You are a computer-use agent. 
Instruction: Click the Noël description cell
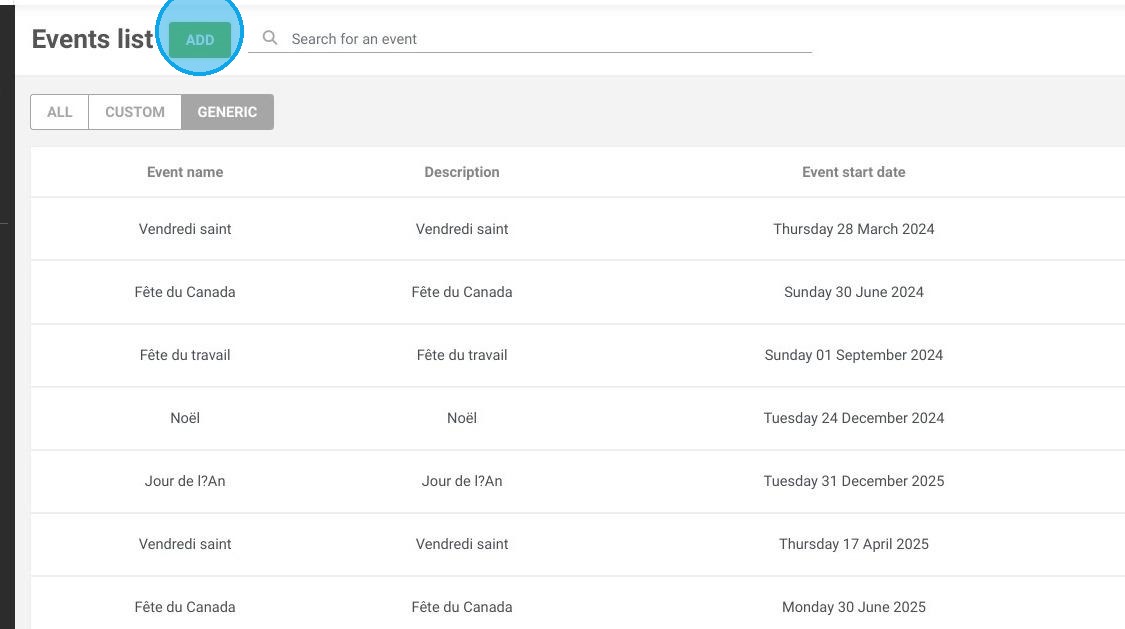pyautogui.click(x=462, y=418)
